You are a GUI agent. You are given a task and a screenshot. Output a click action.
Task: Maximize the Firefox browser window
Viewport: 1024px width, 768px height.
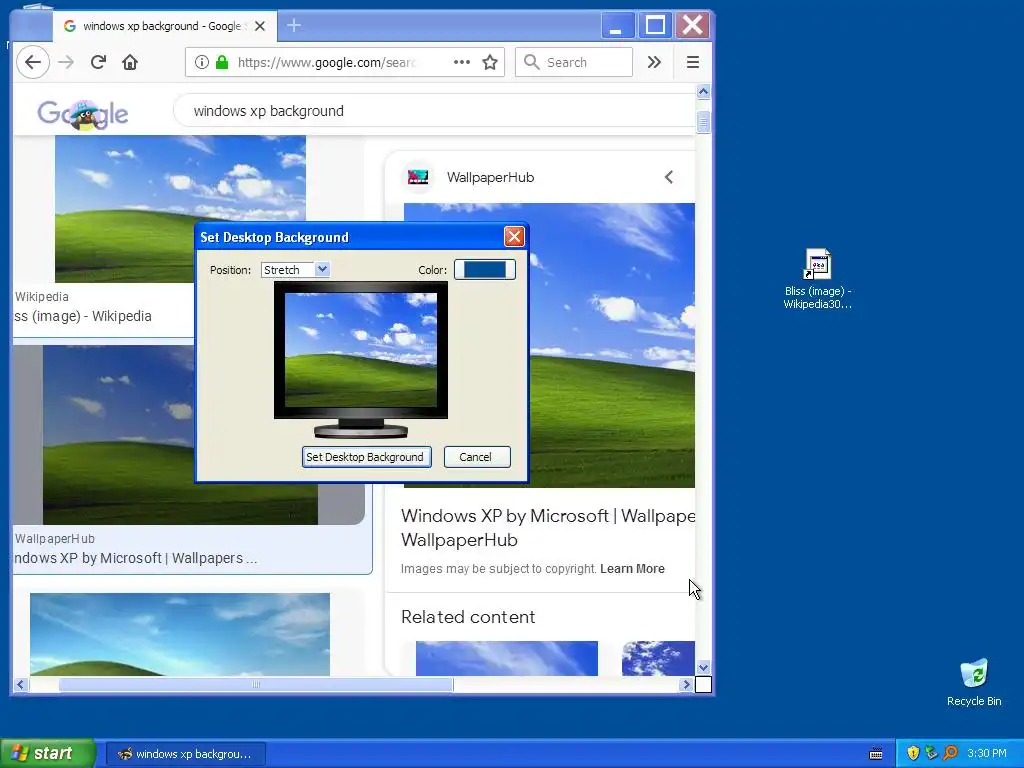click(x=655, y=26)
